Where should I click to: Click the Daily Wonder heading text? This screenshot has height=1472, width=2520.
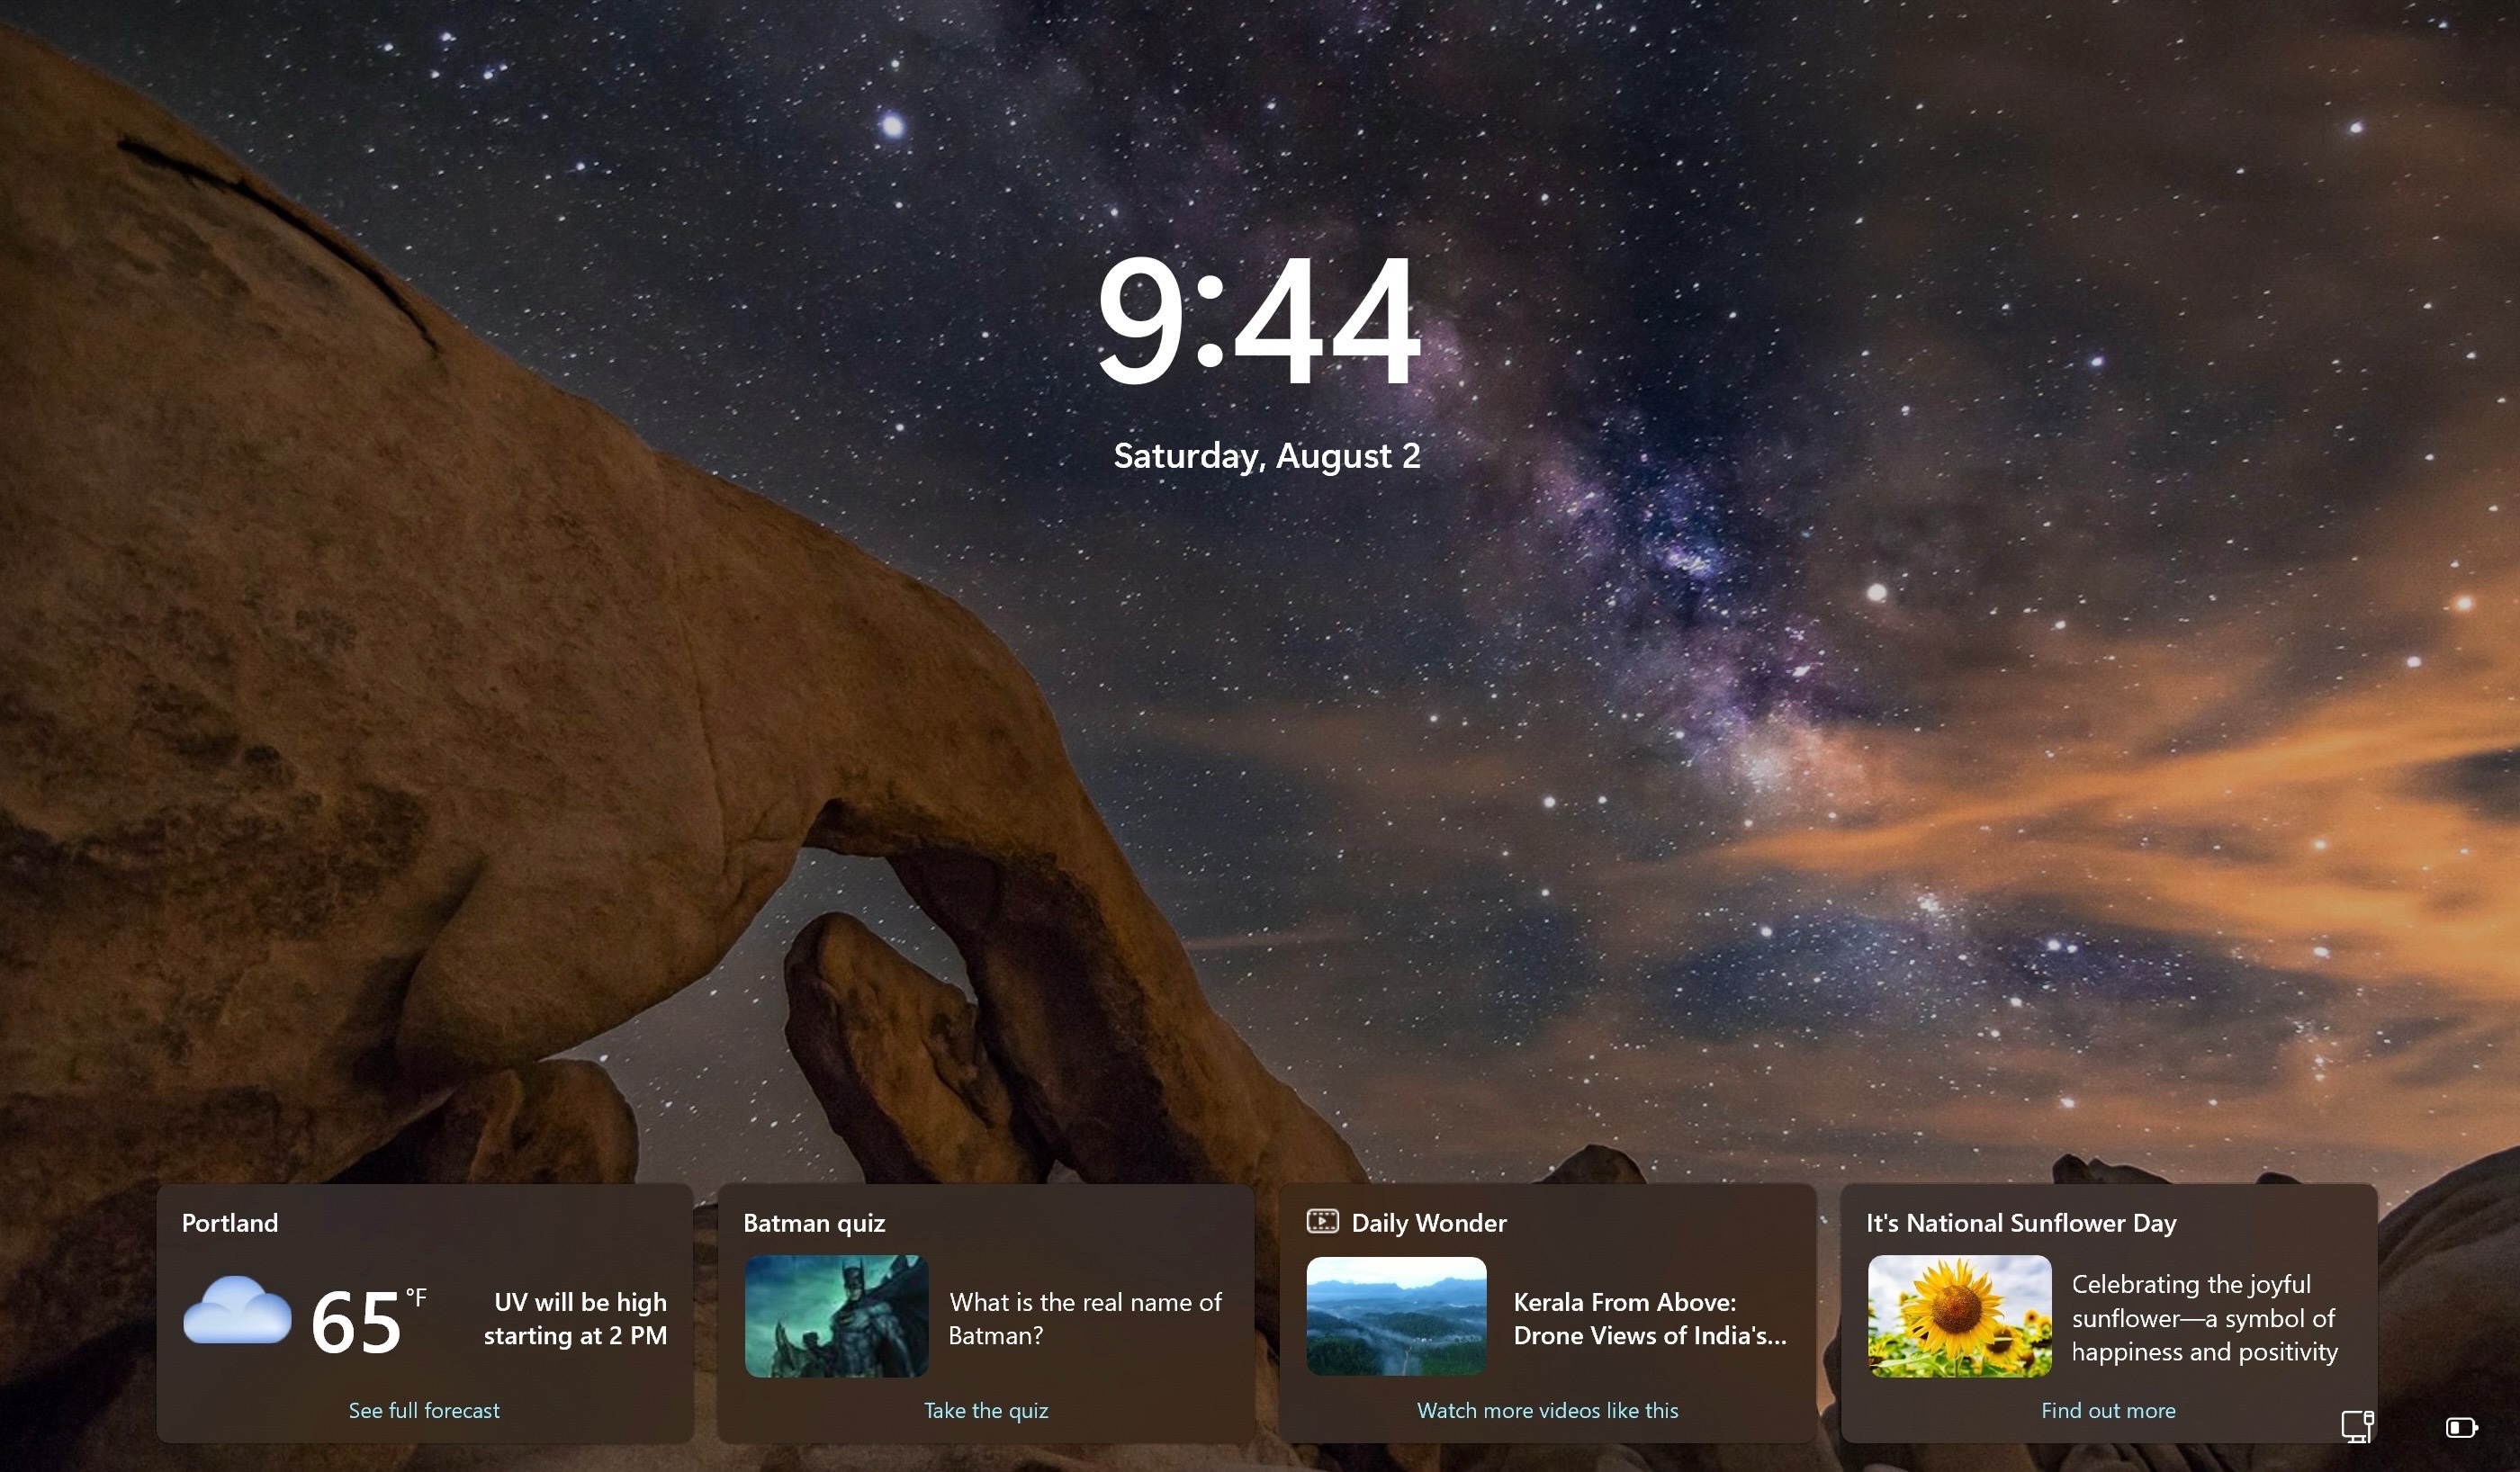(x=1428, y=1223)
